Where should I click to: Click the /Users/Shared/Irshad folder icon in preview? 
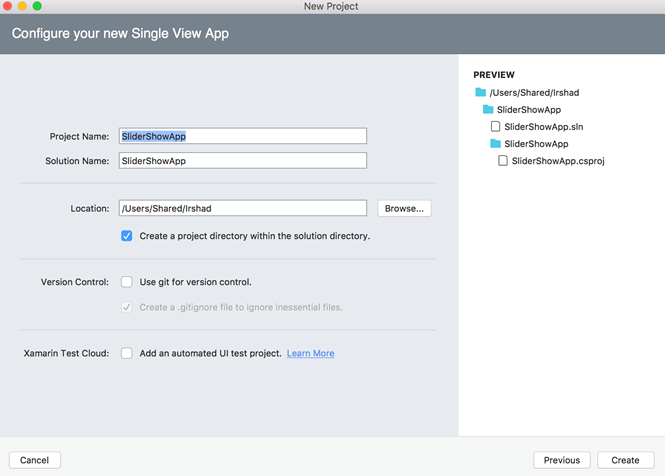click(x=481, y=92)
